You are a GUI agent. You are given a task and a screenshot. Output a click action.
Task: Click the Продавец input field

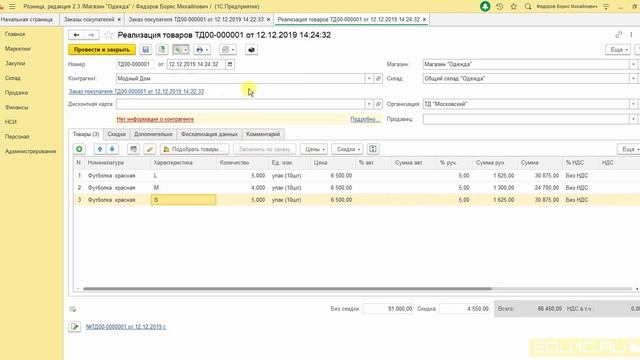pos(526,119)
